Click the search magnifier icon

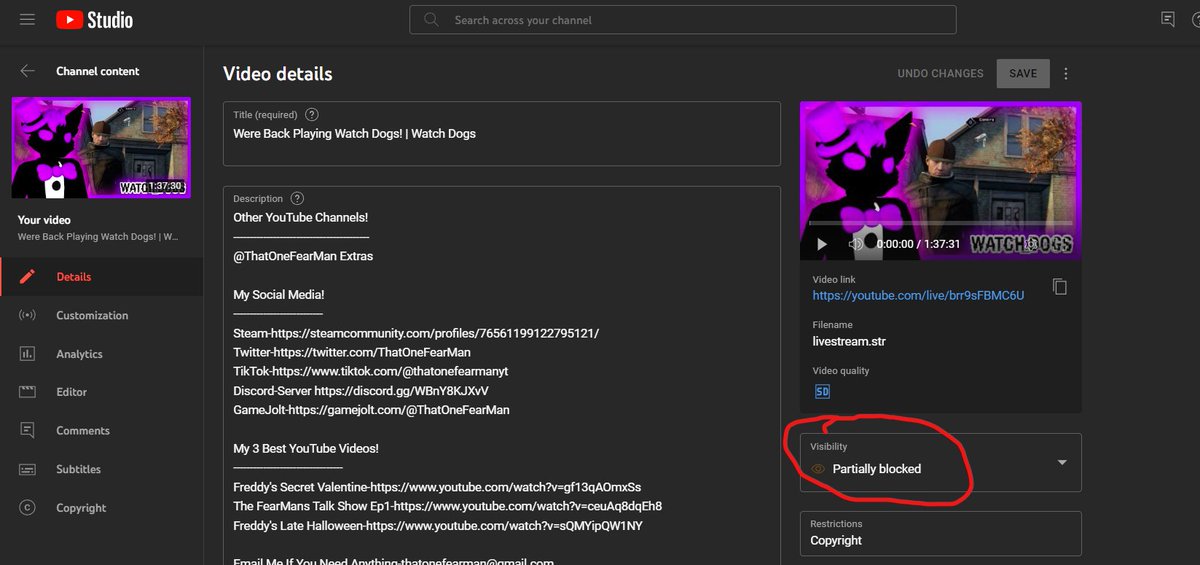click(x=431, y=19)
